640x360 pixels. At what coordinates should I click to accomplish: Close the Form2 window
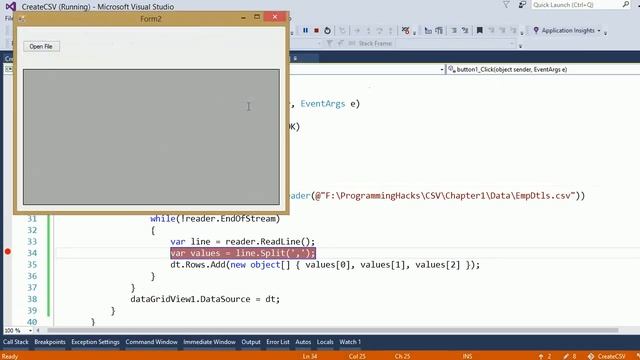click(275, 17)
